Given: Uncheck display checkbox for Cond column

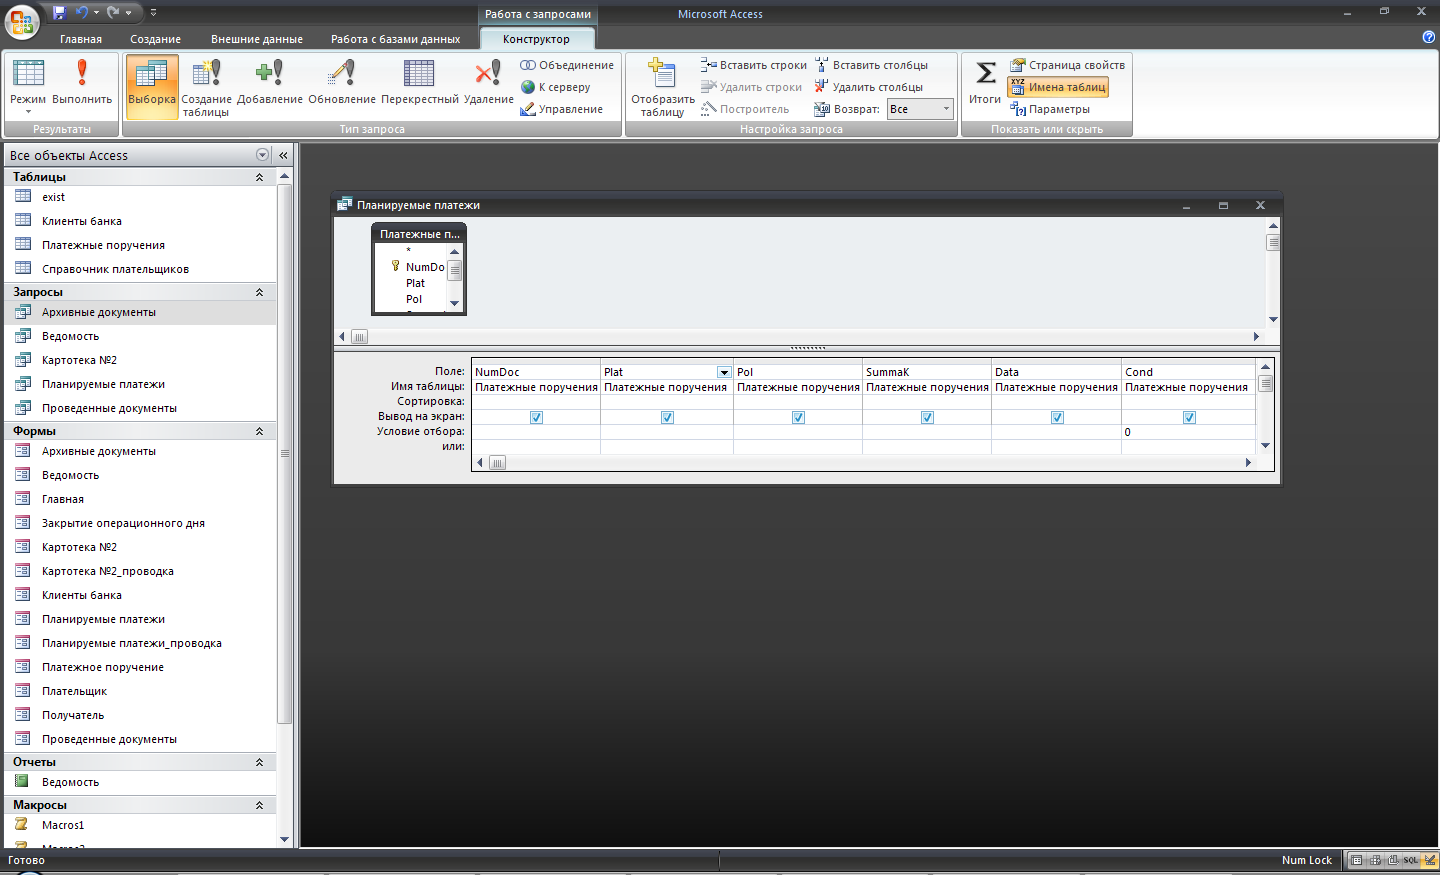Looking at the screenshot, I should pyautogui.click(x=1189, y=417).
